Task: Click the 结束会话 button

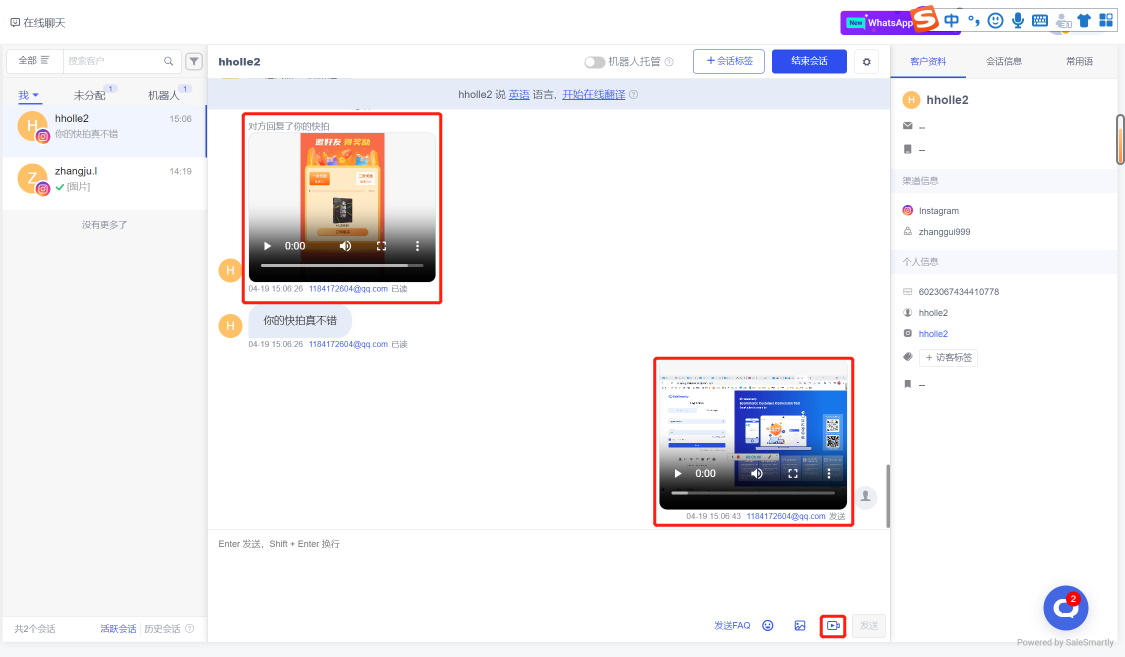Action: click(809, 61)
